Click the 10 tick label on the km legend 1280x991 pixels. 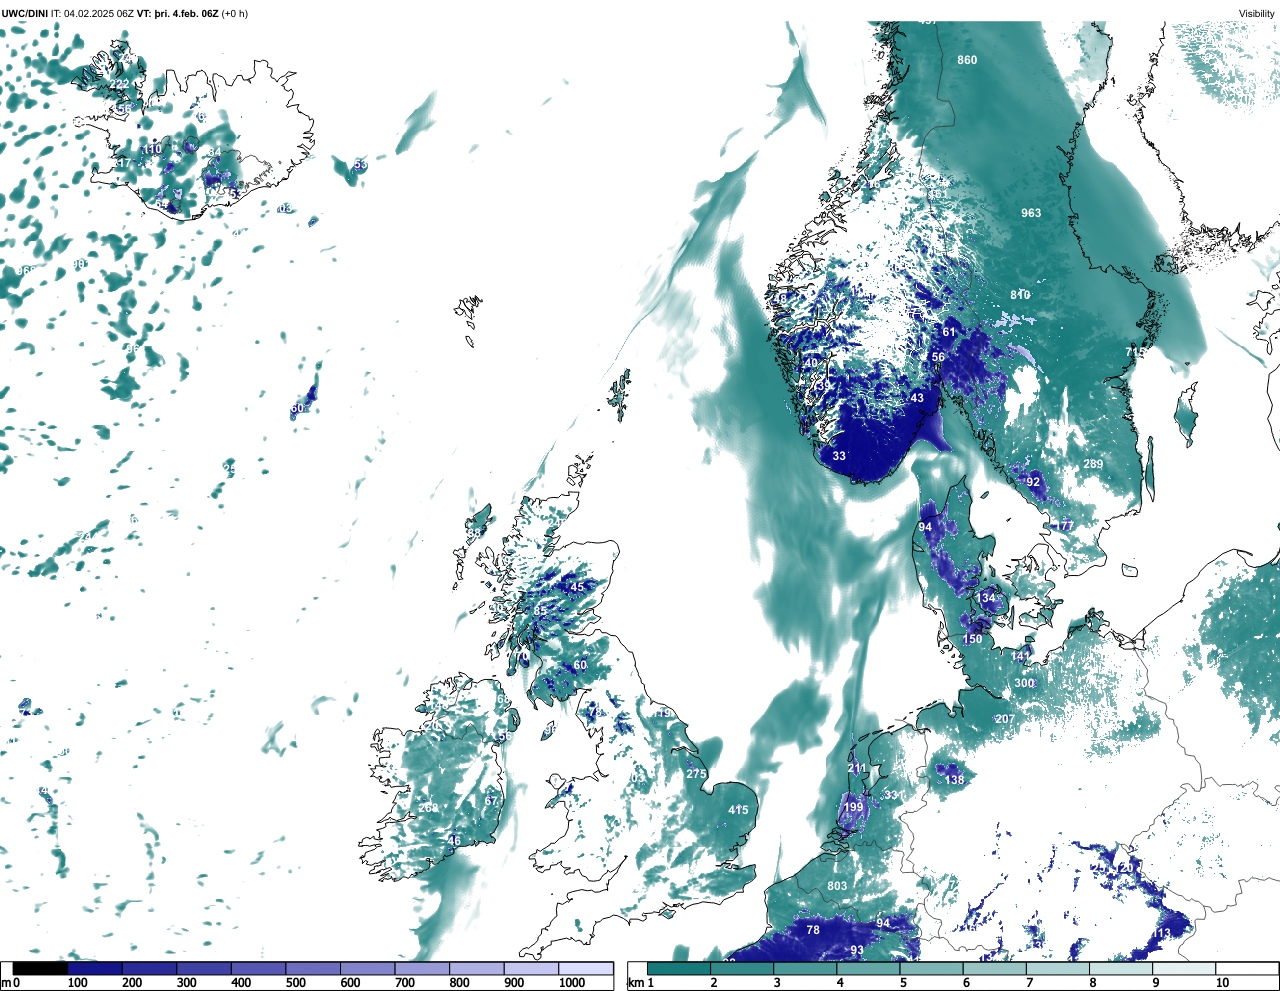1222,983
